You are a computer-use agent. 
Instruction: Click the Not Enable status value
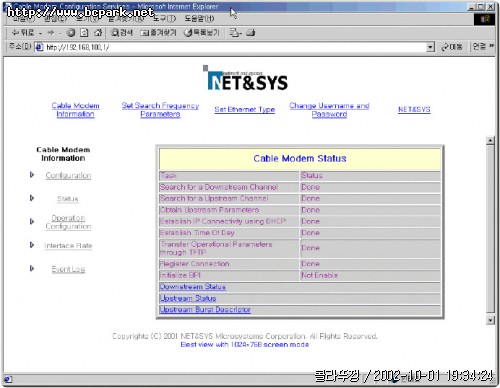point(319,275)
